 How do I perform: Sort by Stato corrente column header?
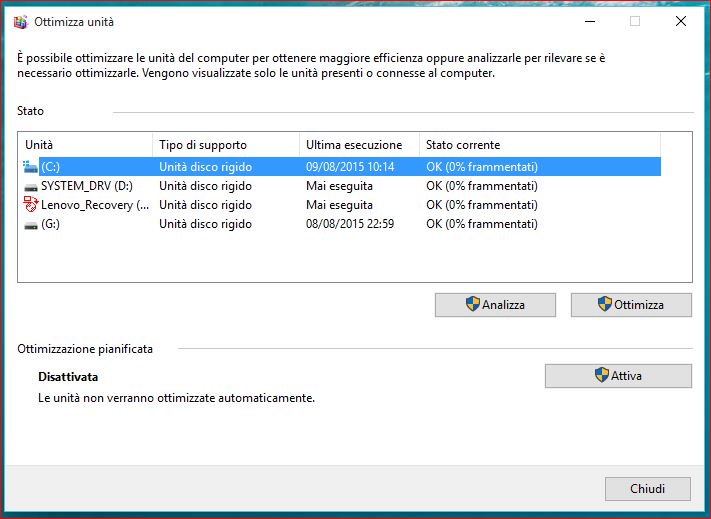pyautogui.click(x=540, y=145)
